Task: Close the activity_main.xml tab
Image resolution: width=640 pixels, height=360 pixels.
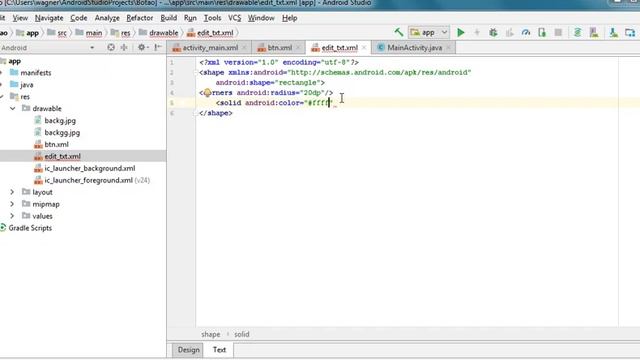Action: pos(244,48)
